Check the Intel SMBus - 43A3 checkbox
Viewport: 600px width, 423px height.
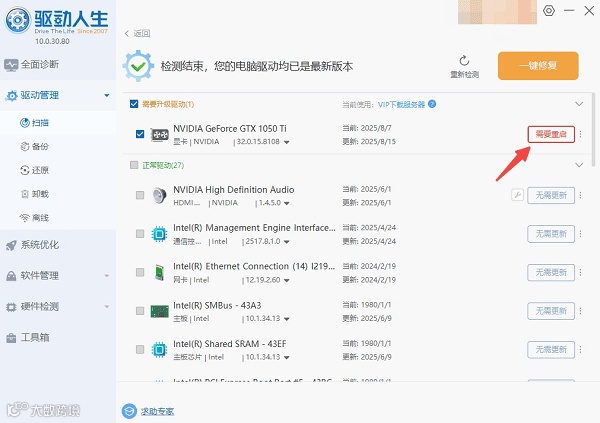[x=140, y=311]
